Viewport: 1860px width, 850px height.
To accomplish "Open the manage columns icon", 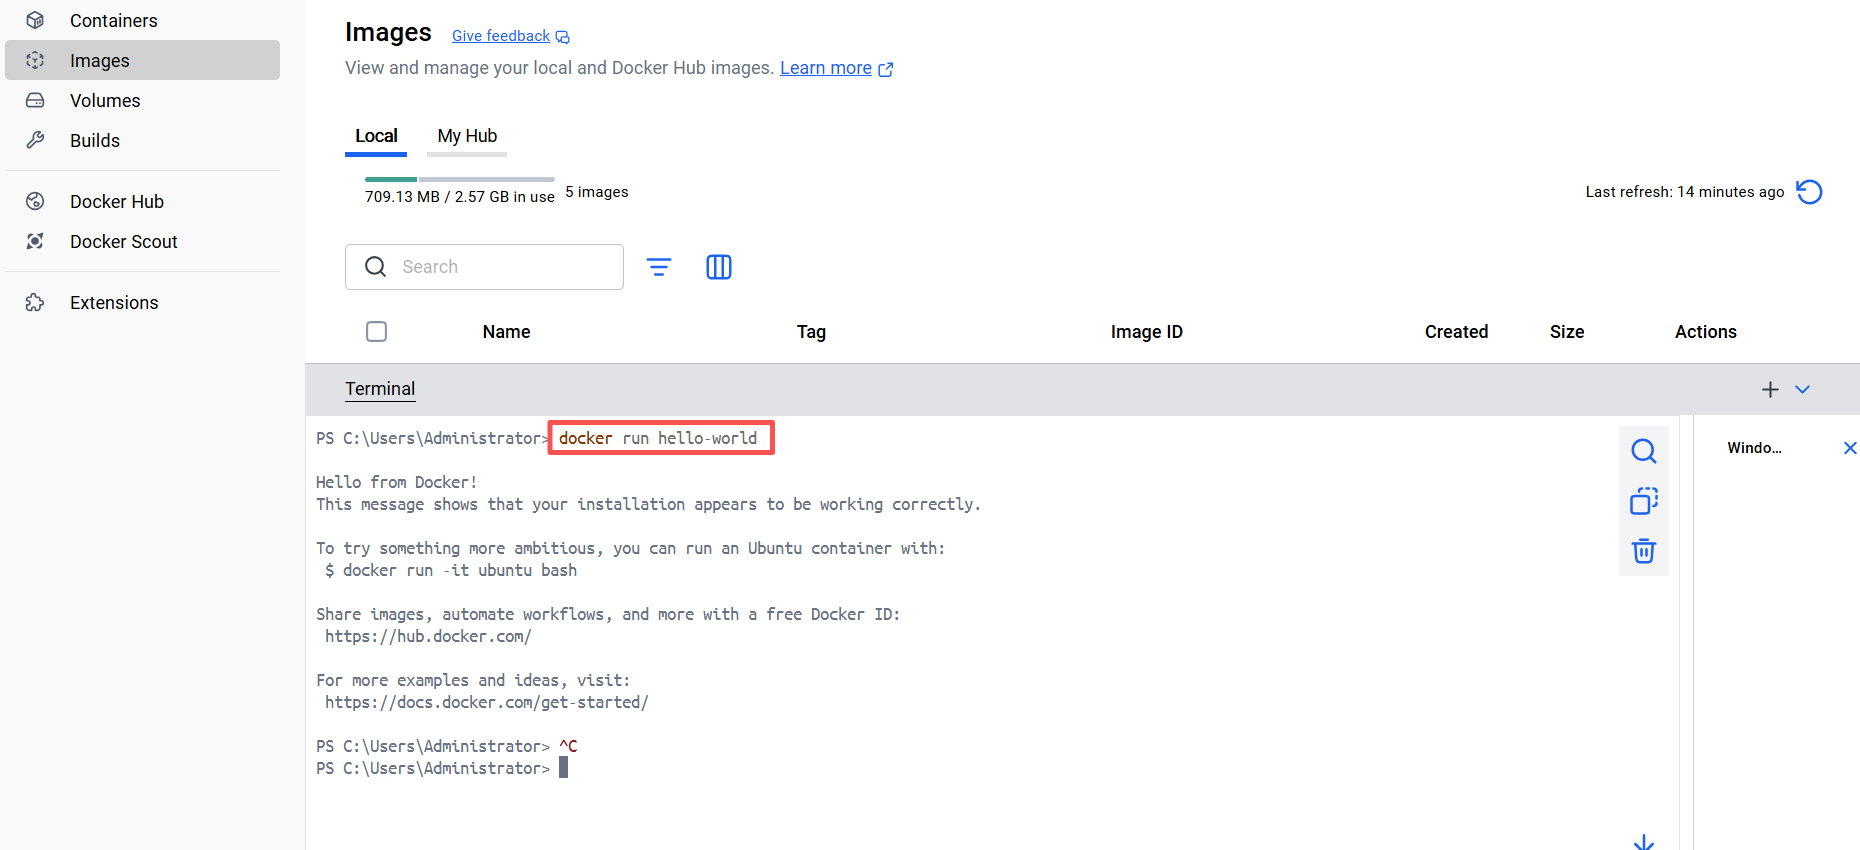I will [719, 267].
